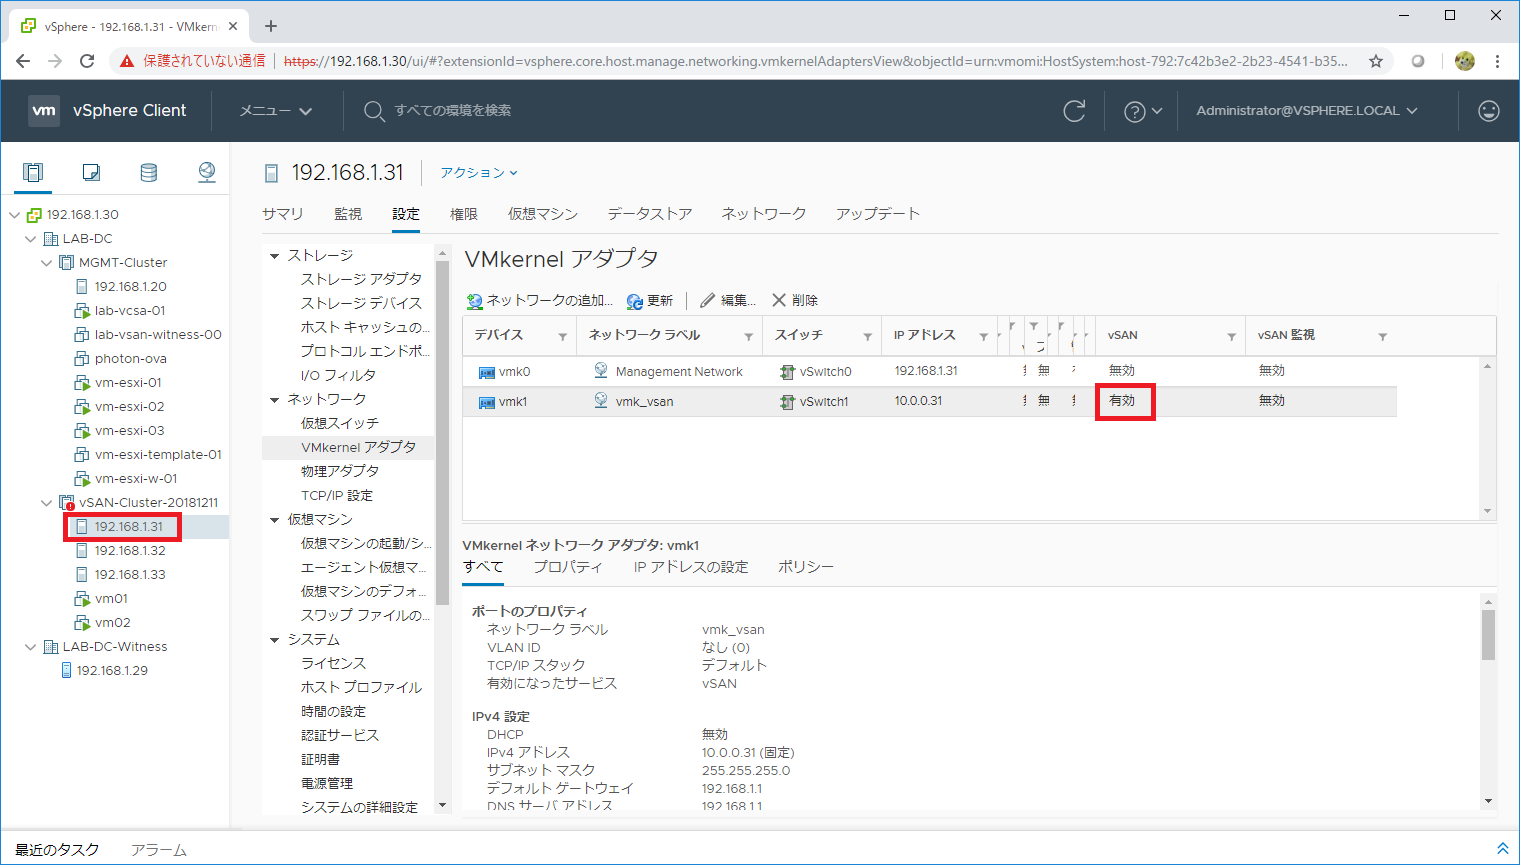Click the vm logo in the header
Viewport: 1520px width, 865px height.
pyautogui.click(x=44, y=110)
